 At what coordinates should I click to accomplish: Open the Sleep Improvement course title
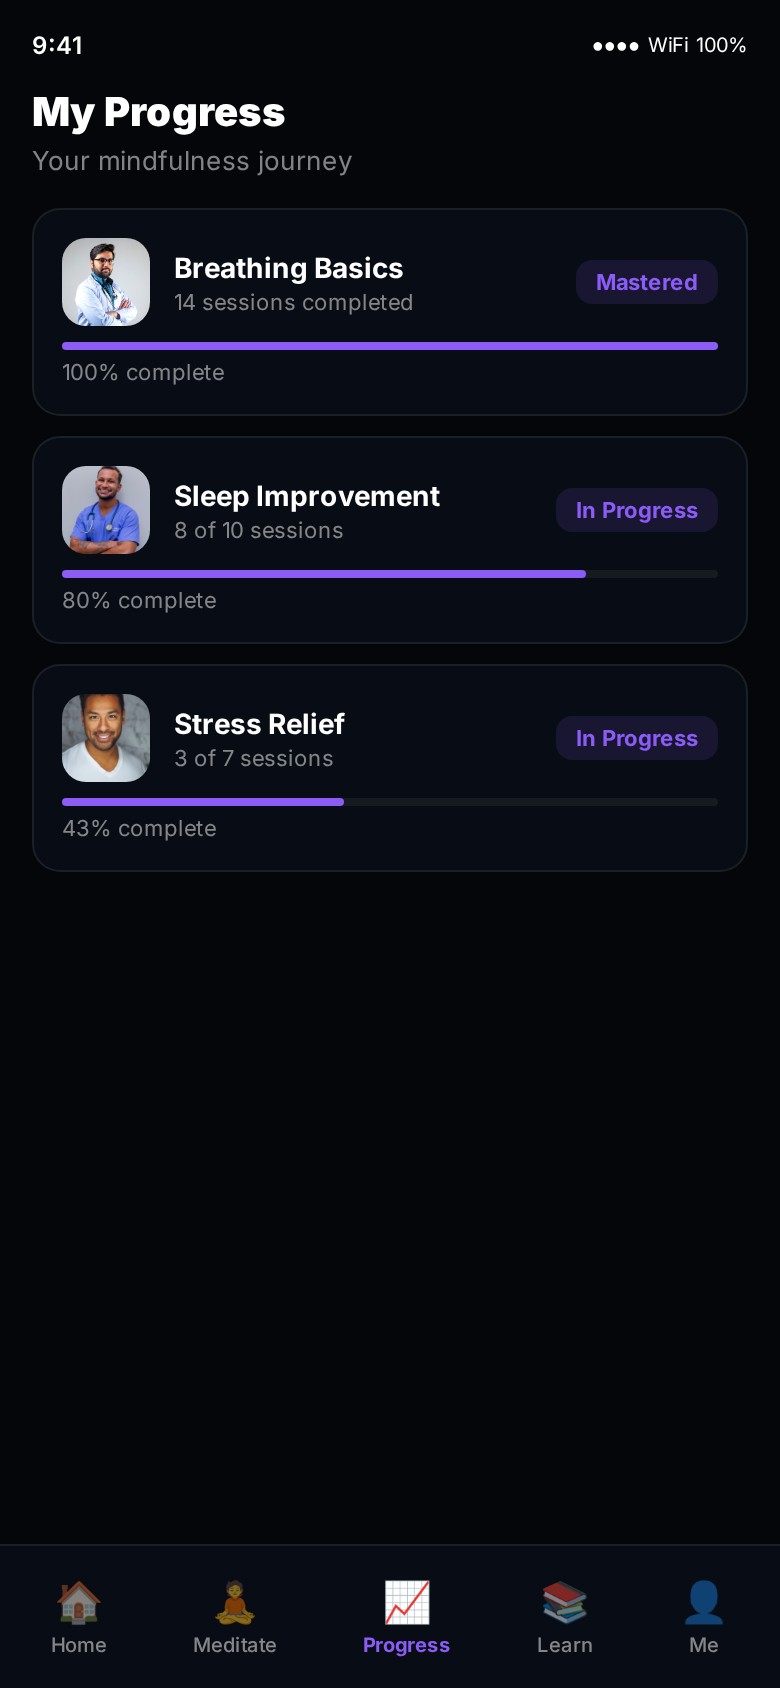pos(306,496)
